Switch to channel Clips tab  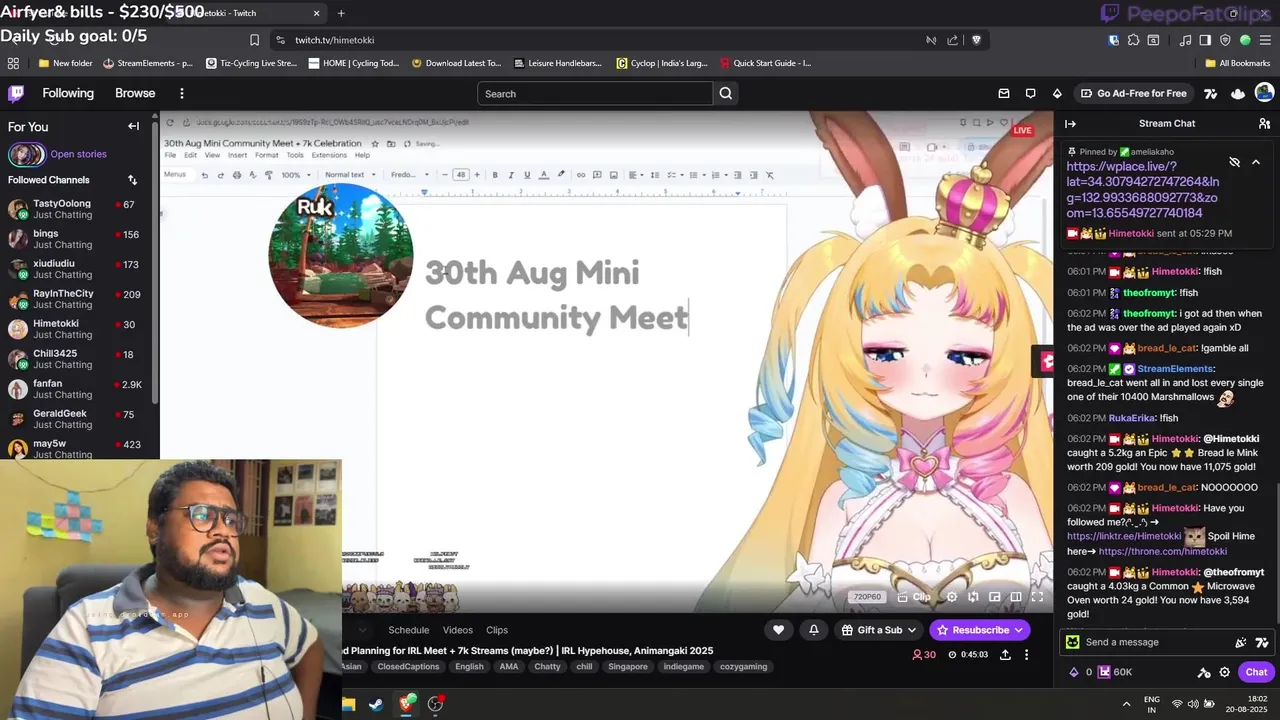click(x=497, y=630)
